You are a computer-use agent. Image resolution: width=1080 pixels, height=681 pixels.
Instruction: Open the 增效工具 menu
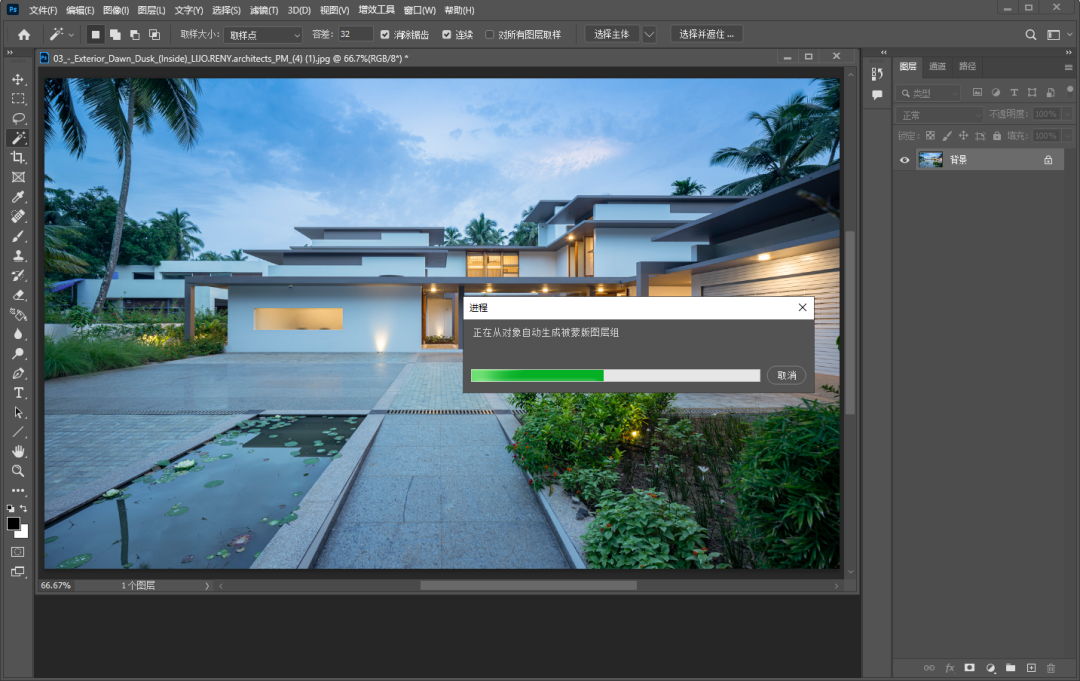[376, 10]
